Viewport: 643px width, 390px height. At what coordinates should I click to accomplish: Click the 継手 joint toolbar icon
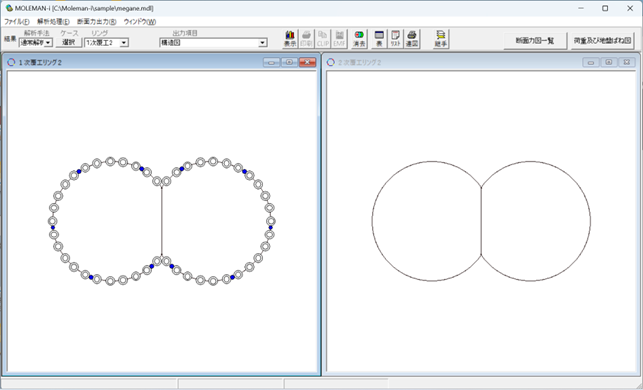click(441, 39)
